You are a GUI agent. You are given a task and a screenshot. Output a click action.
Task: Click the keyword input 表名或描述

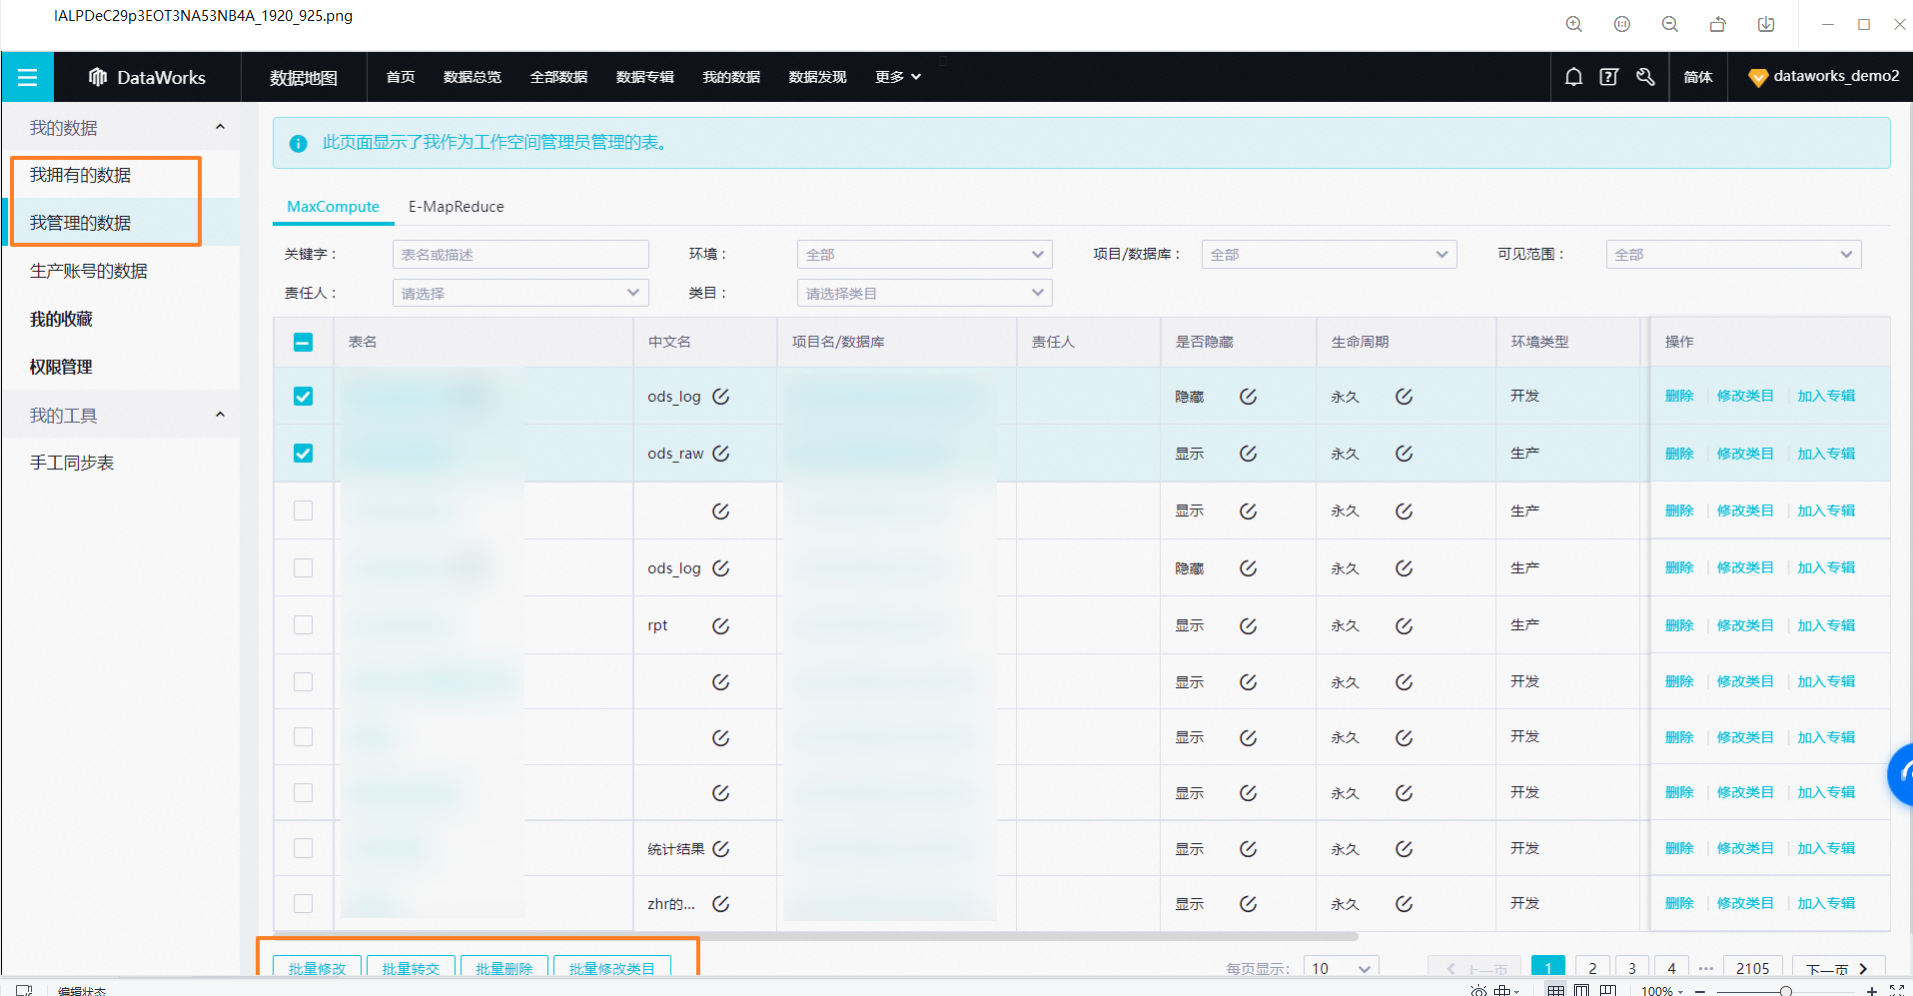coord(520,254)
